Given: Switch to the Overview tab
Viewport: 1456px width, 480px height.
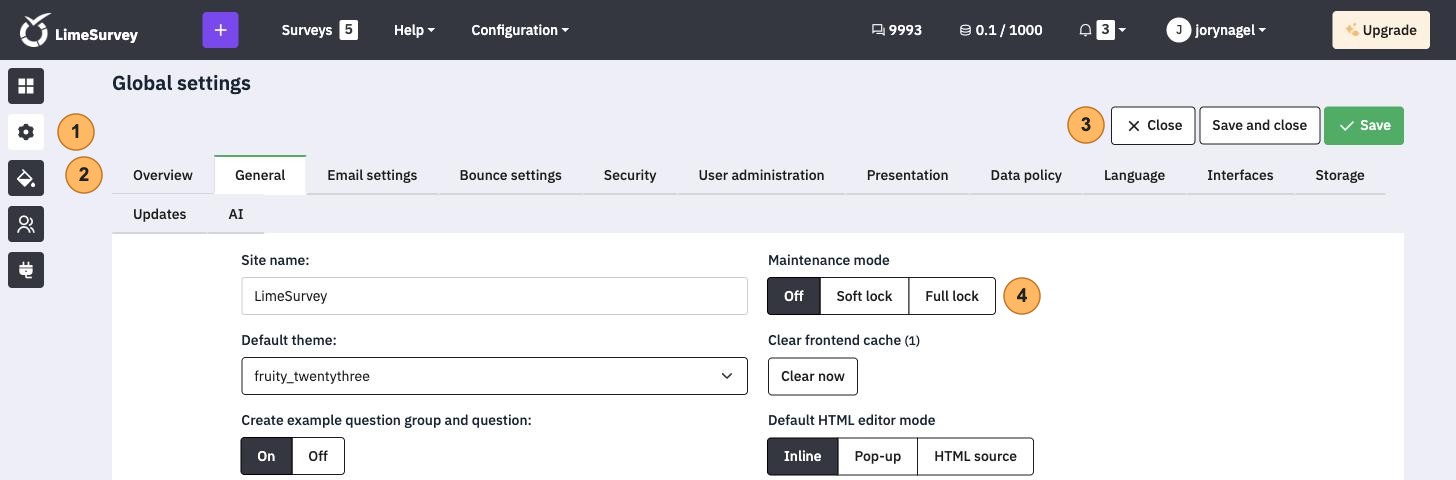Looking at the screenshot, I should 163,175.
